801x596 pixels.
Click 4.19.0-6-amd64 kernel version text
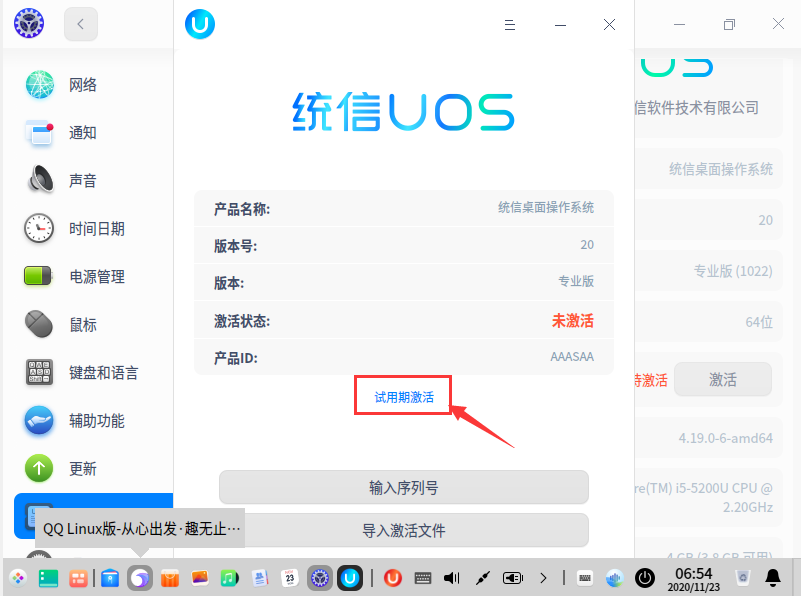pyautogui.click(x=725, y=438)
